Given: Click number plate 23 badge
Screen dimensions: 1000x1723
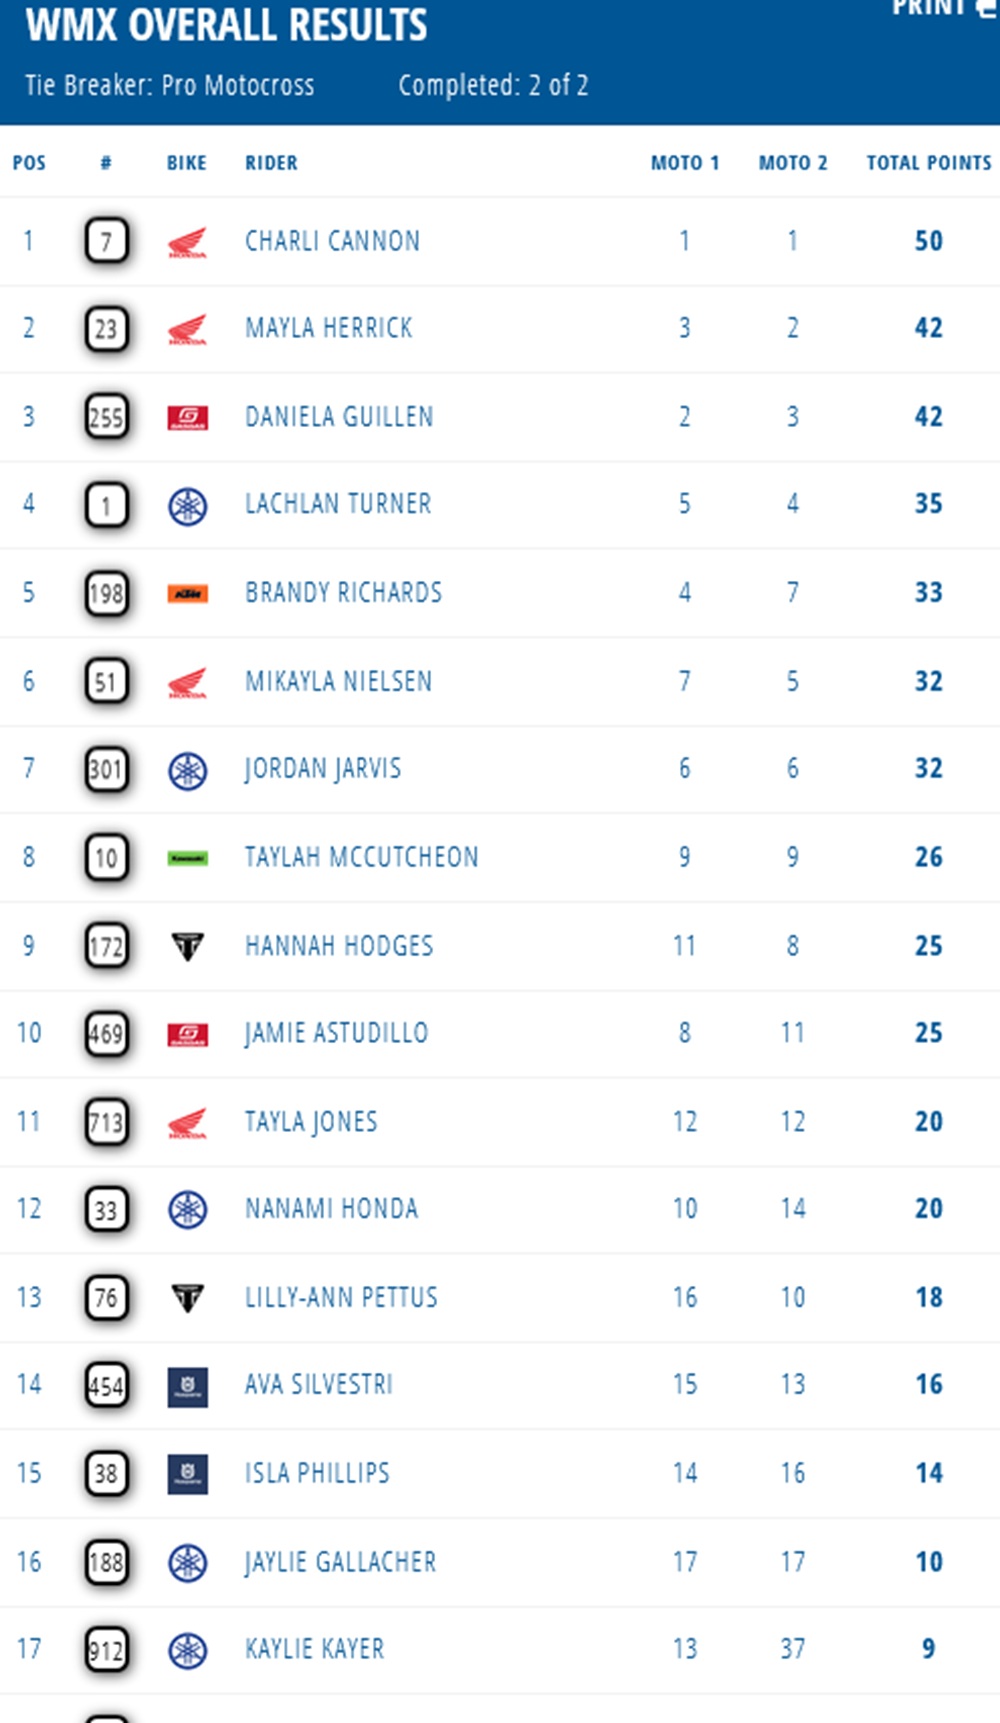Looking at the screenshot, I should click(106, 329).
